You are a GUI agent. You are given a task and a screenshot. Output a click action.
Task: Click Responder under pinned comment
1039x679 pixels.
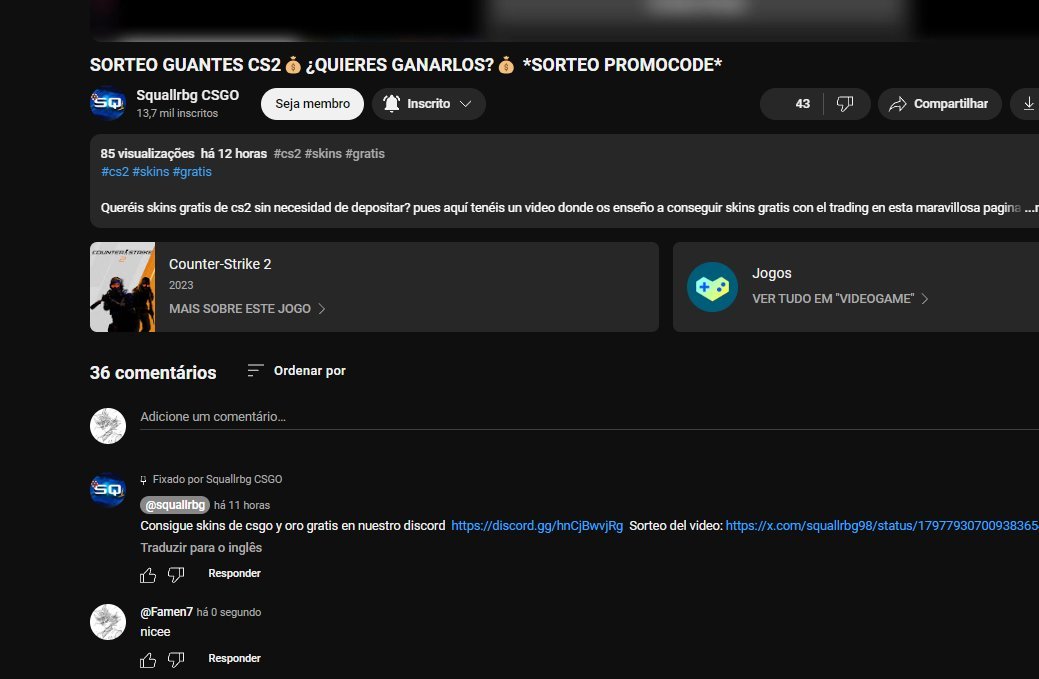[234, 574]
